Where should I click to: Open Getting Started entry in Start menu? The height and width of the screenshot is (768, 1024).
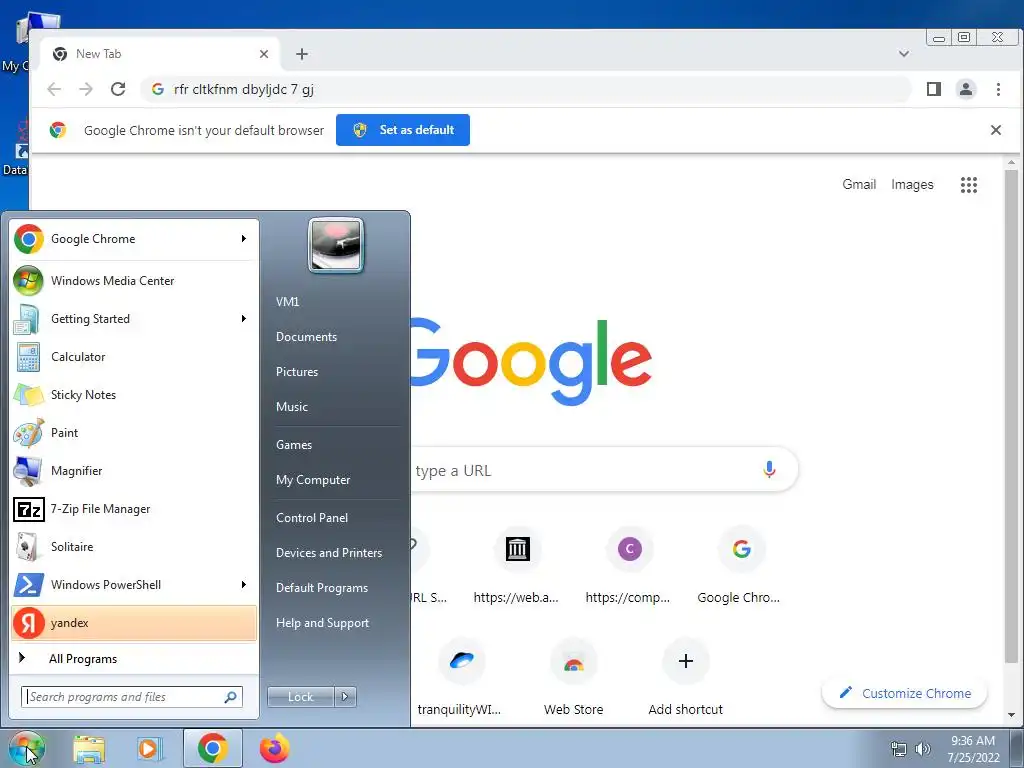[134, 319]
